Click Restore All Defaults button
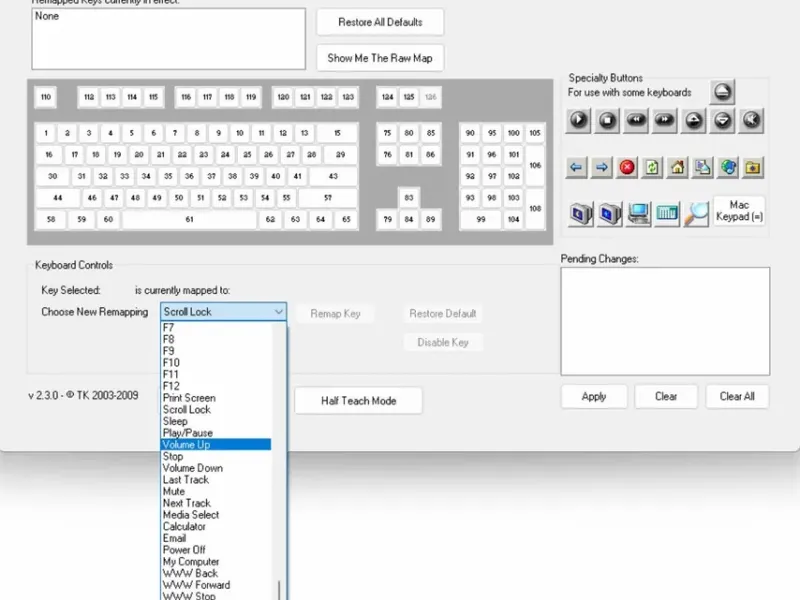Image resolution: width=800 pixels, height=600 pixels. [380, 22]
